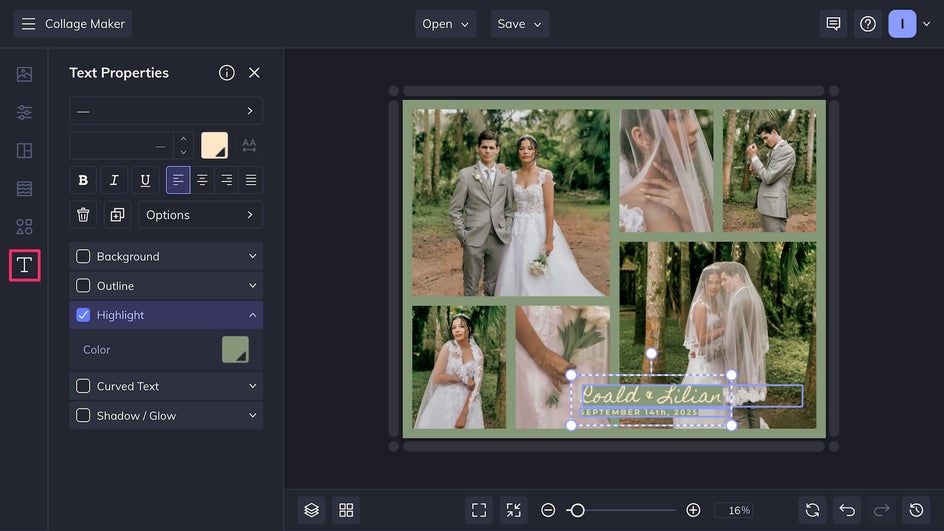Open the Open dropdown menu
This screenshot has width=944, height=531.
(446, 24)
